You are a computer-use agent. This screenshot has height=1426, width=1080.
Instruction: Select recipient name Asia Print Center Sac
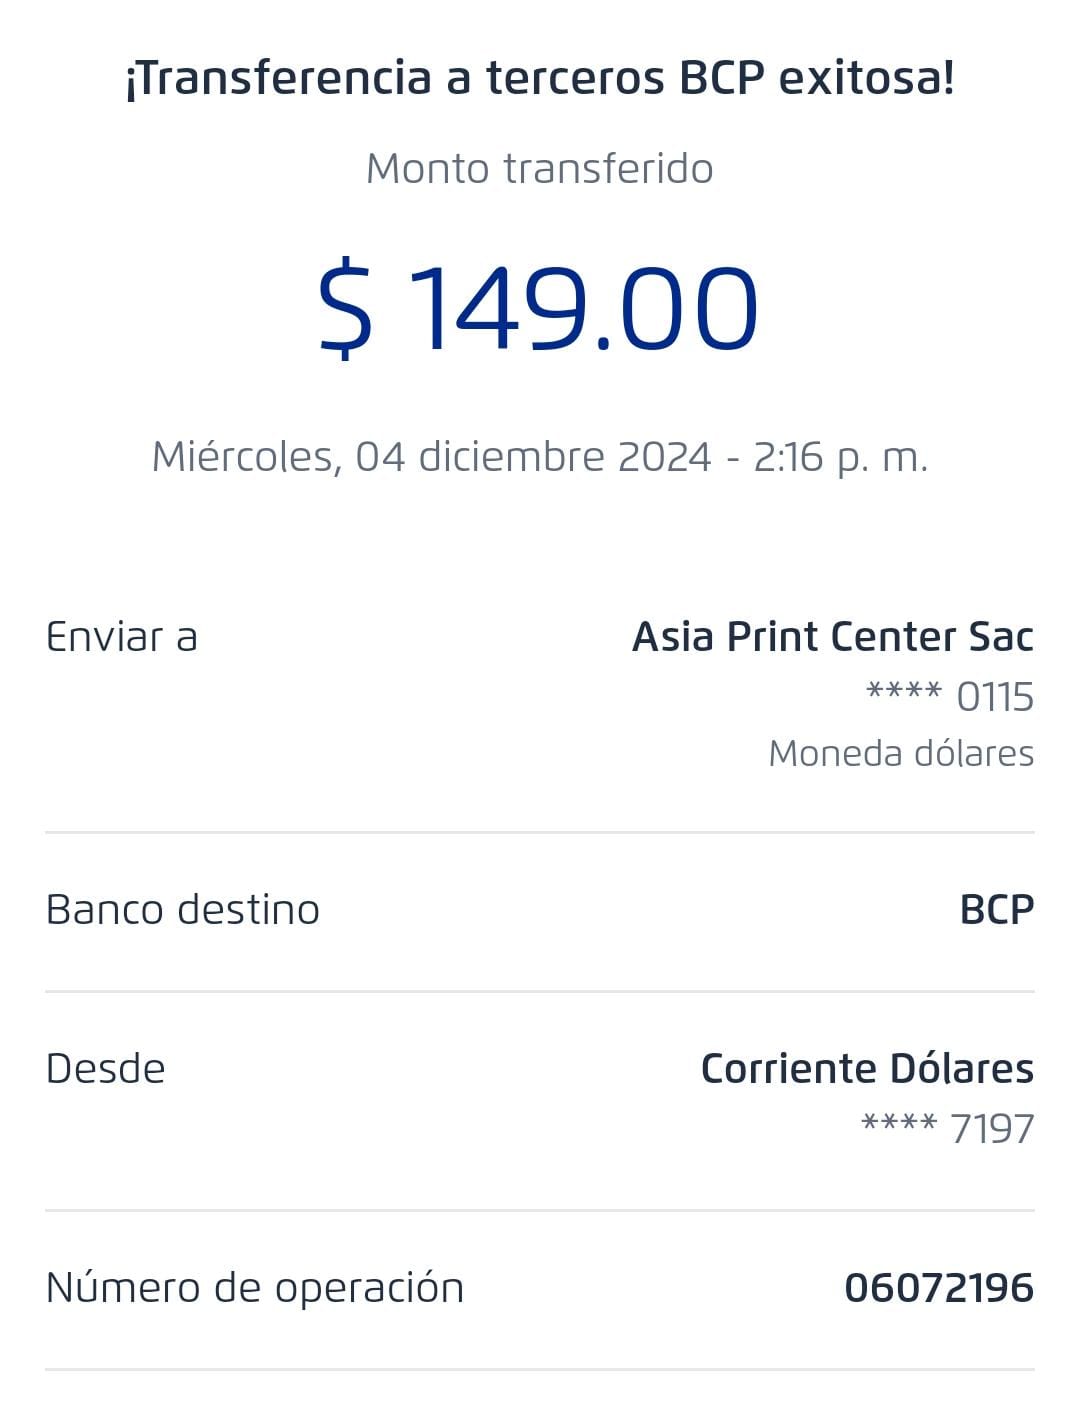point(832,637)
